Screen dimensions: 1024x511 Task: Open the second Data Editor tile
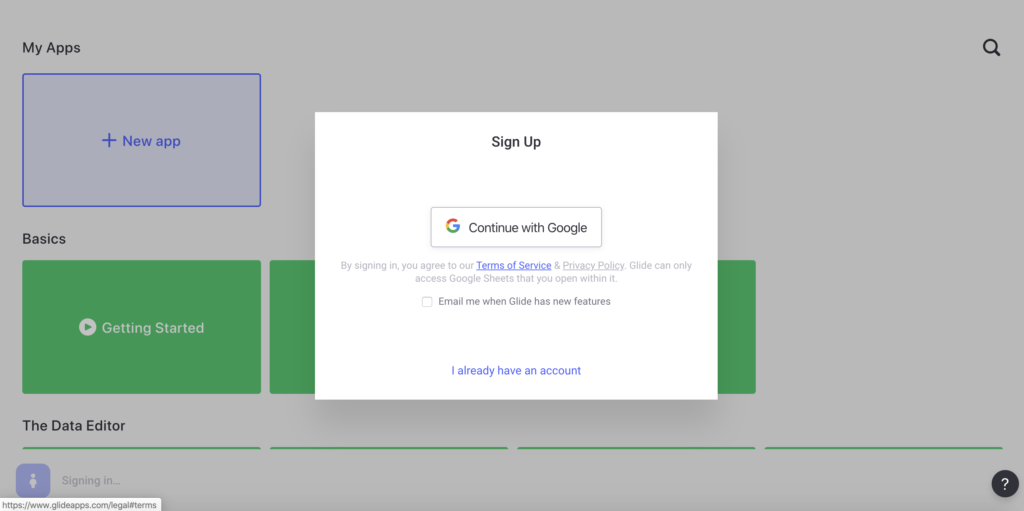(x=389, y=448)
